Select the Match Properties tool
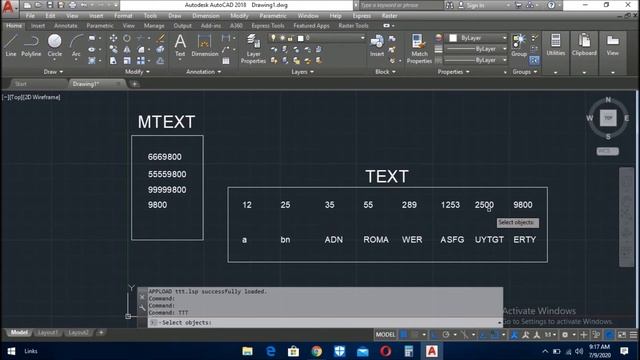Viewport: 640px width, 360px height. click(x=419, y=49)
